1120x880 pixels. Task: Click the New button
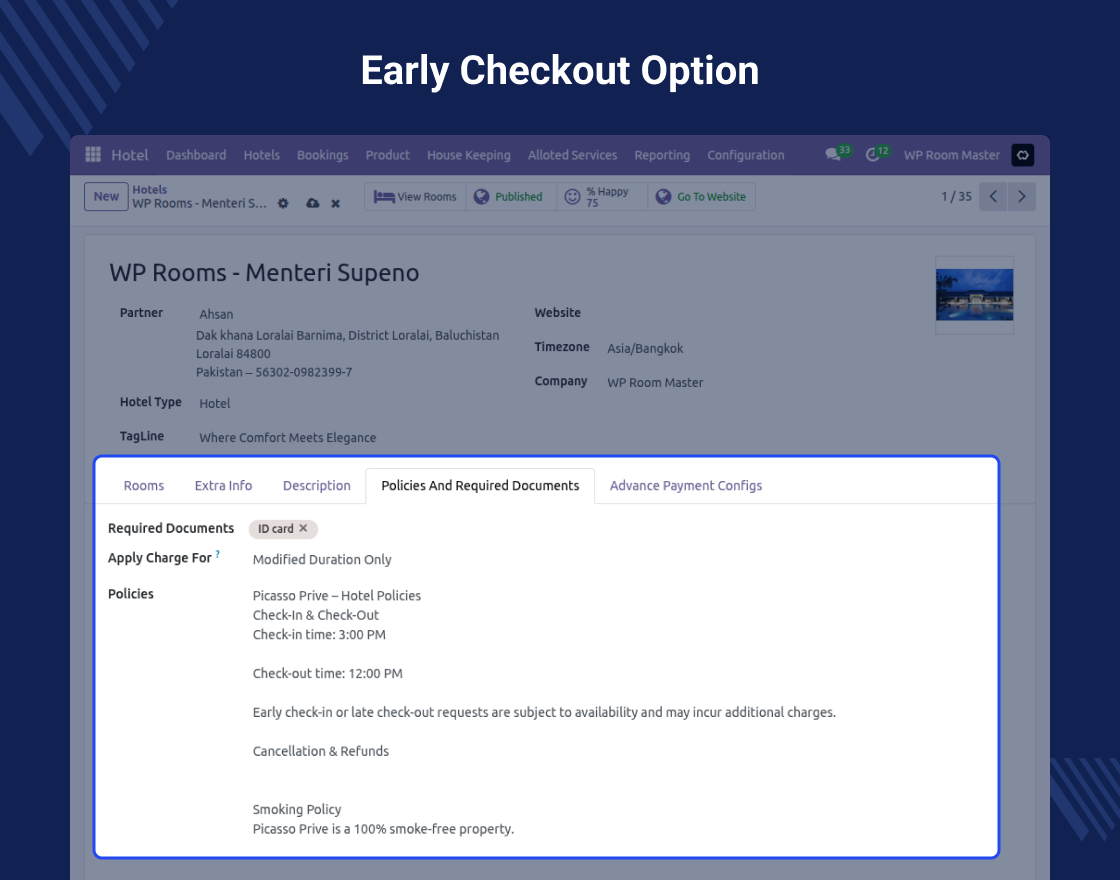(106, 197)
